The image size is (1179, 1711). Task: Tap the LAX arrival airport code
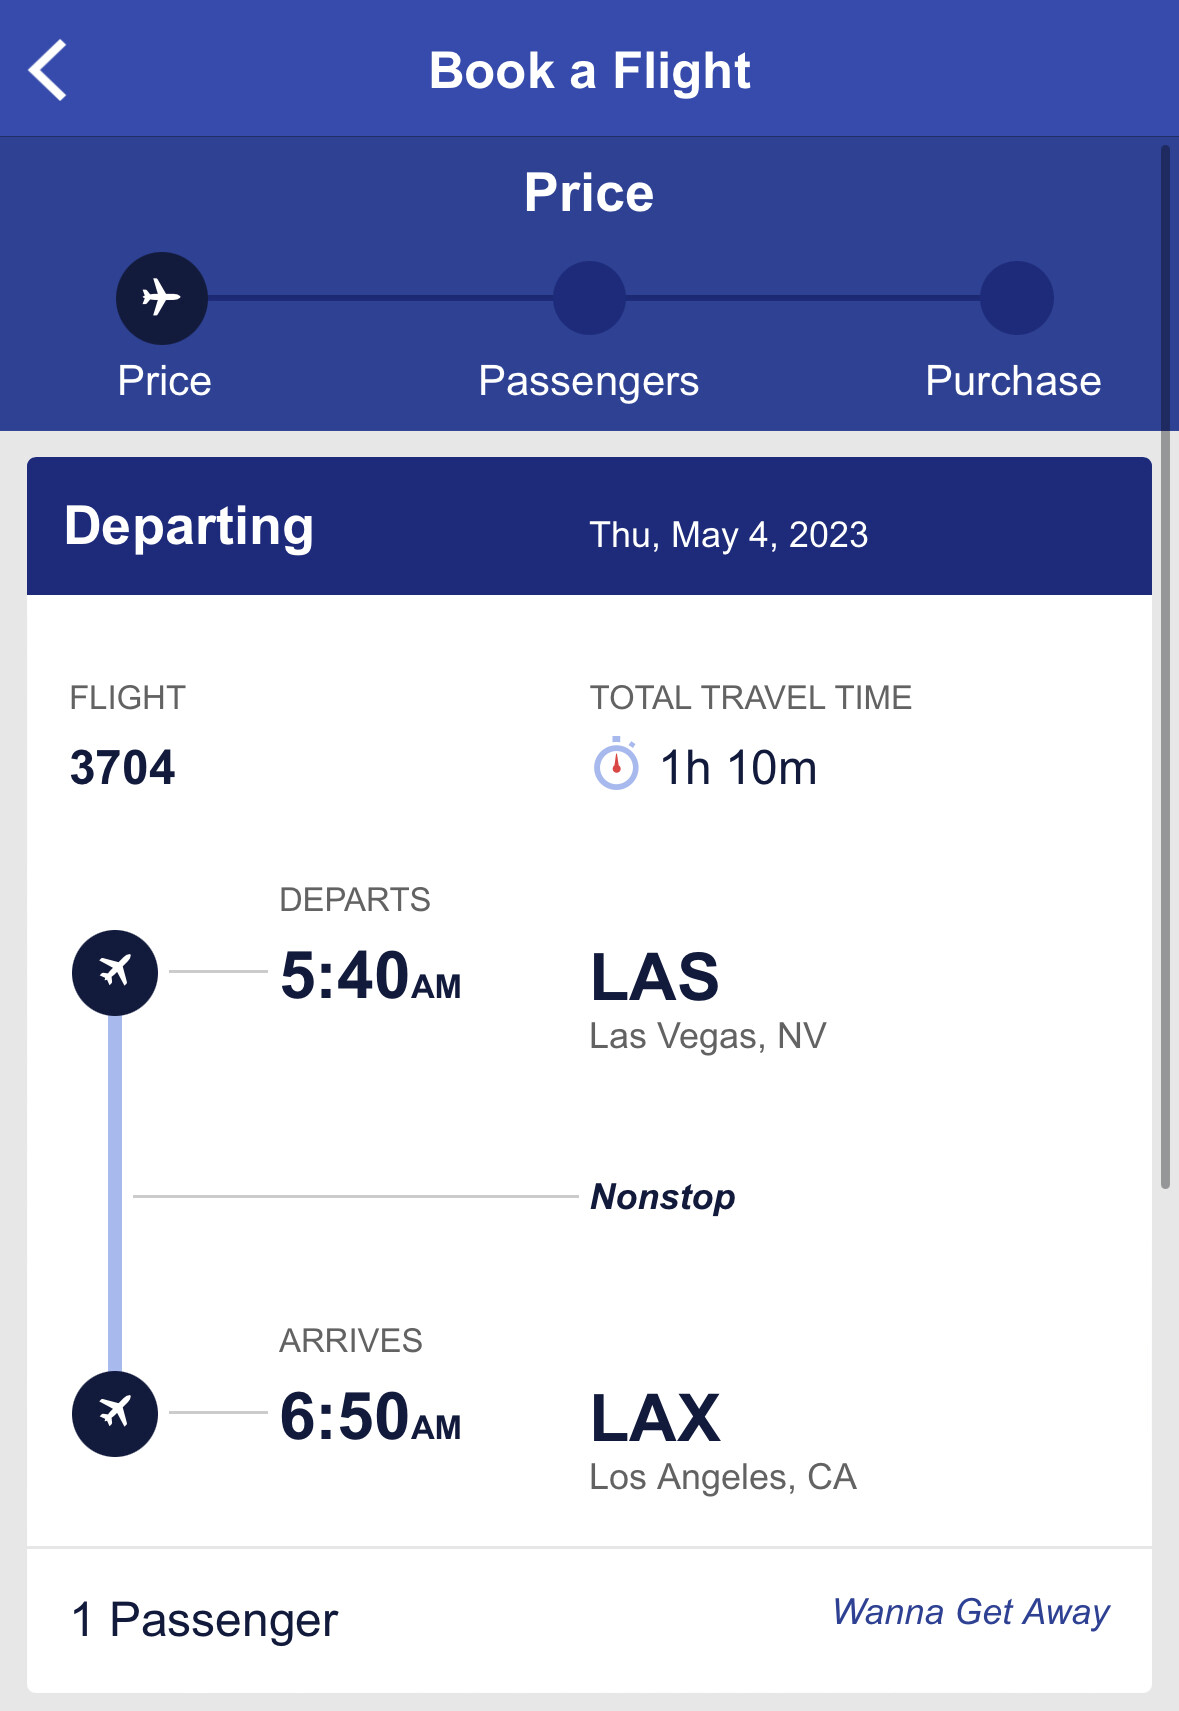(x=655, y=1418)
